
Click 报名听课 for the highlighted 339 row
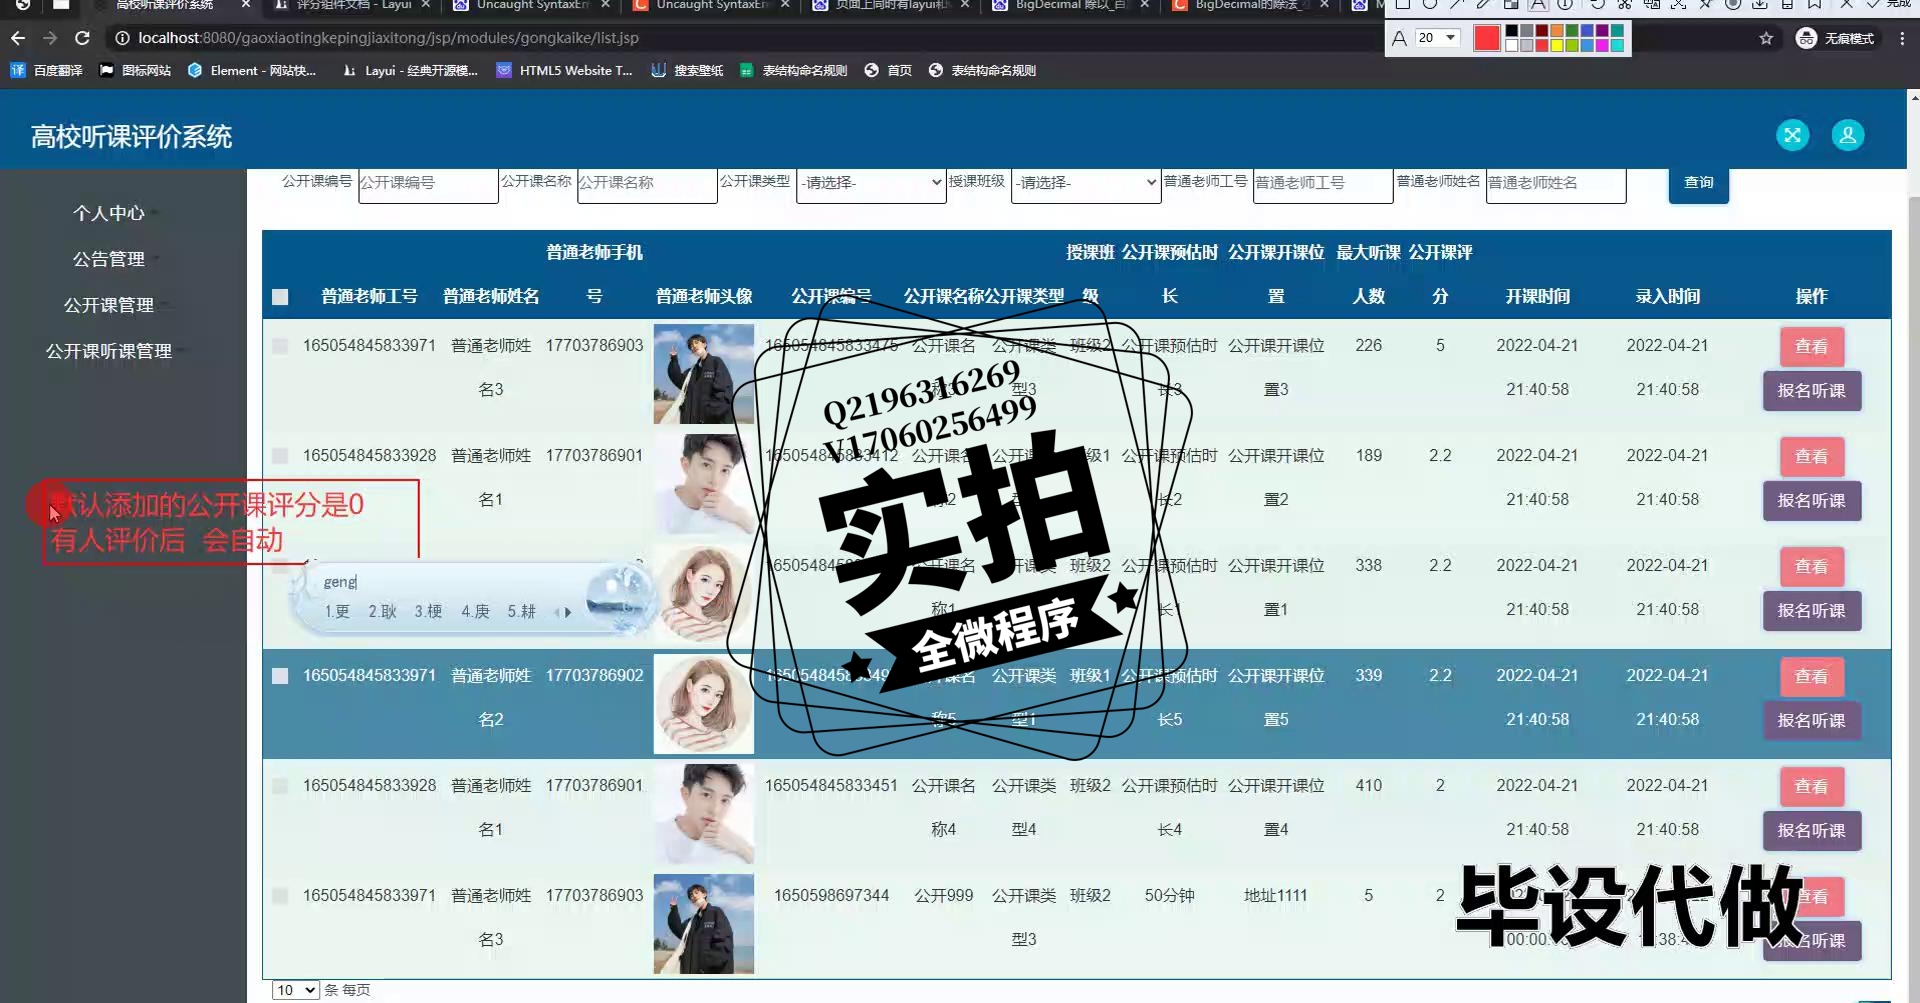tap(1811, 721)
